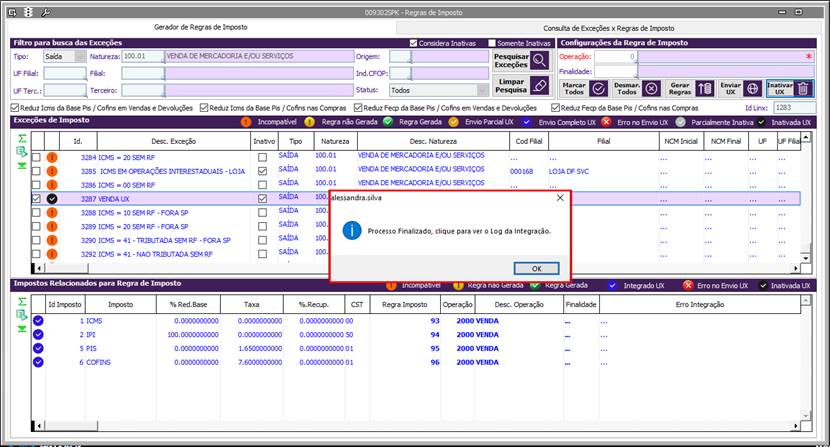Click the sum icon beside Exceções grid
This screenshot has width=830, height=447.
22,137
